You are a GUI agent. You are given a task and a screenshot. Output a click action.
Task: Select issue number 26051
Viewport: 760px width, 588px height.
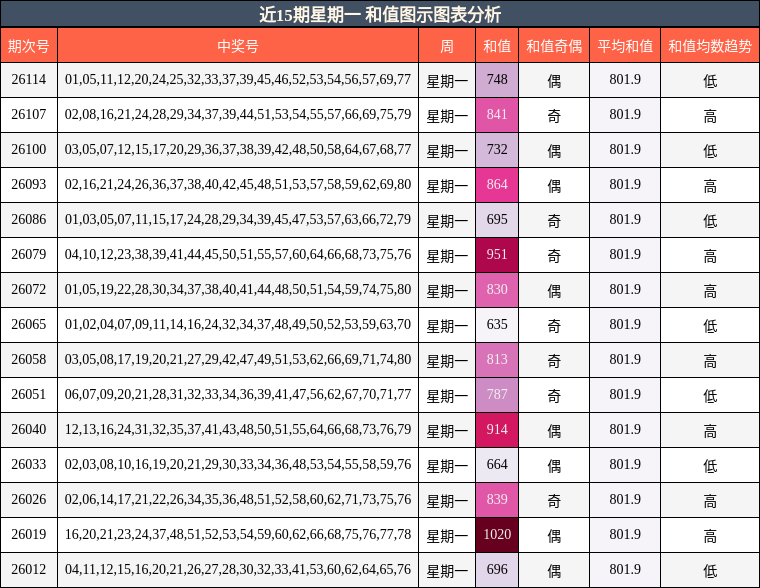click(29, 395)
